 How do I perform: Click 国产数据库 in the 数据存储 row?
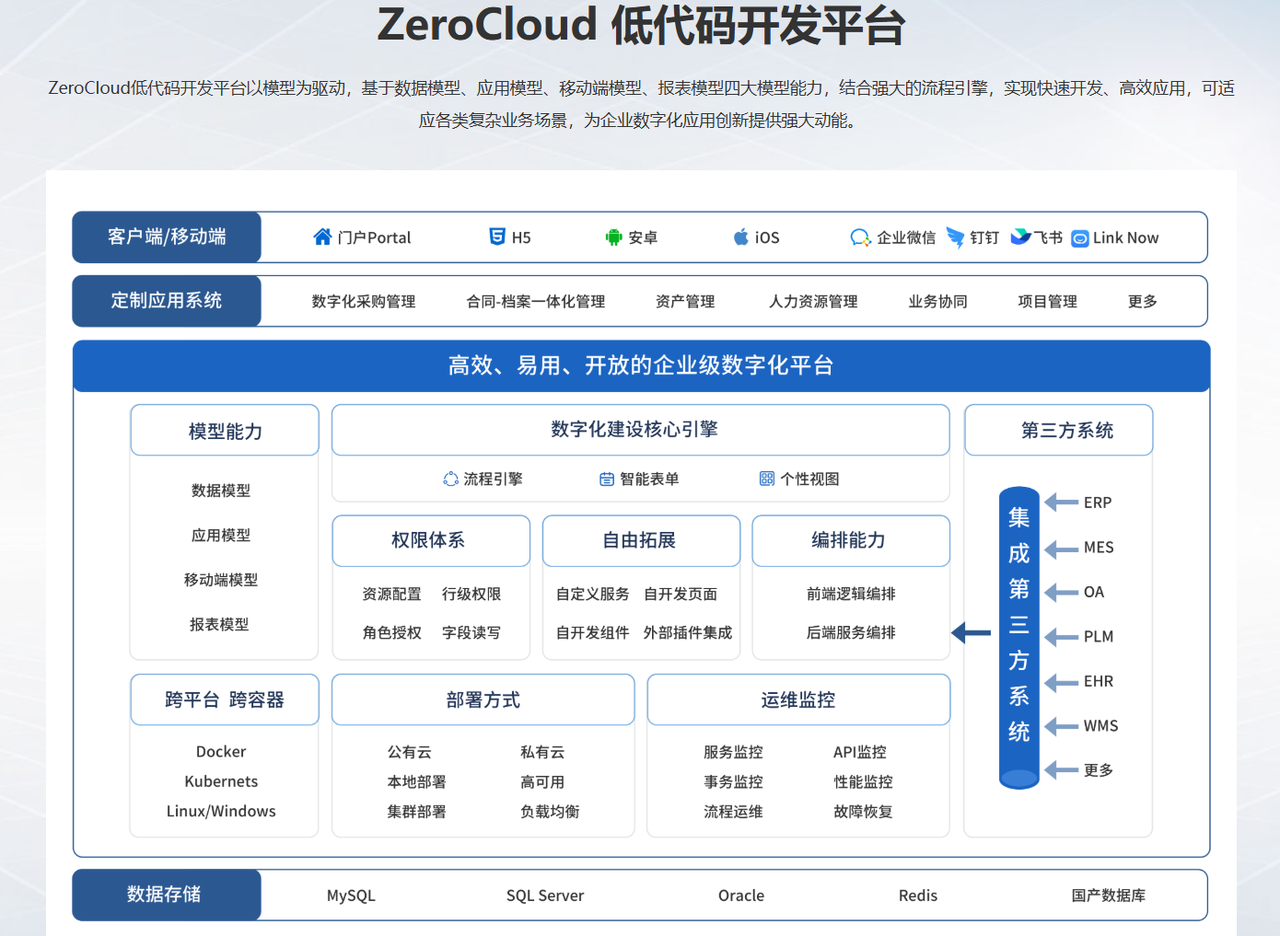click(1109, 895)
